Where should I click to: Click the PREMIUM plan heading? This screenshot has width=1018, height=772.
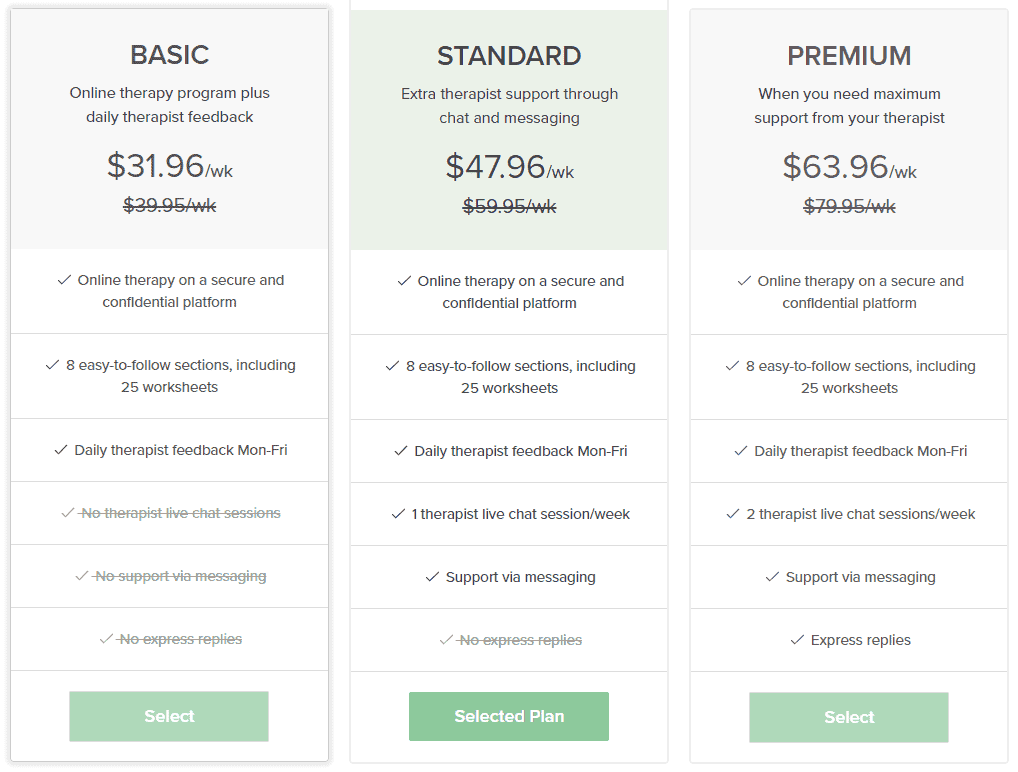point(849,56)
